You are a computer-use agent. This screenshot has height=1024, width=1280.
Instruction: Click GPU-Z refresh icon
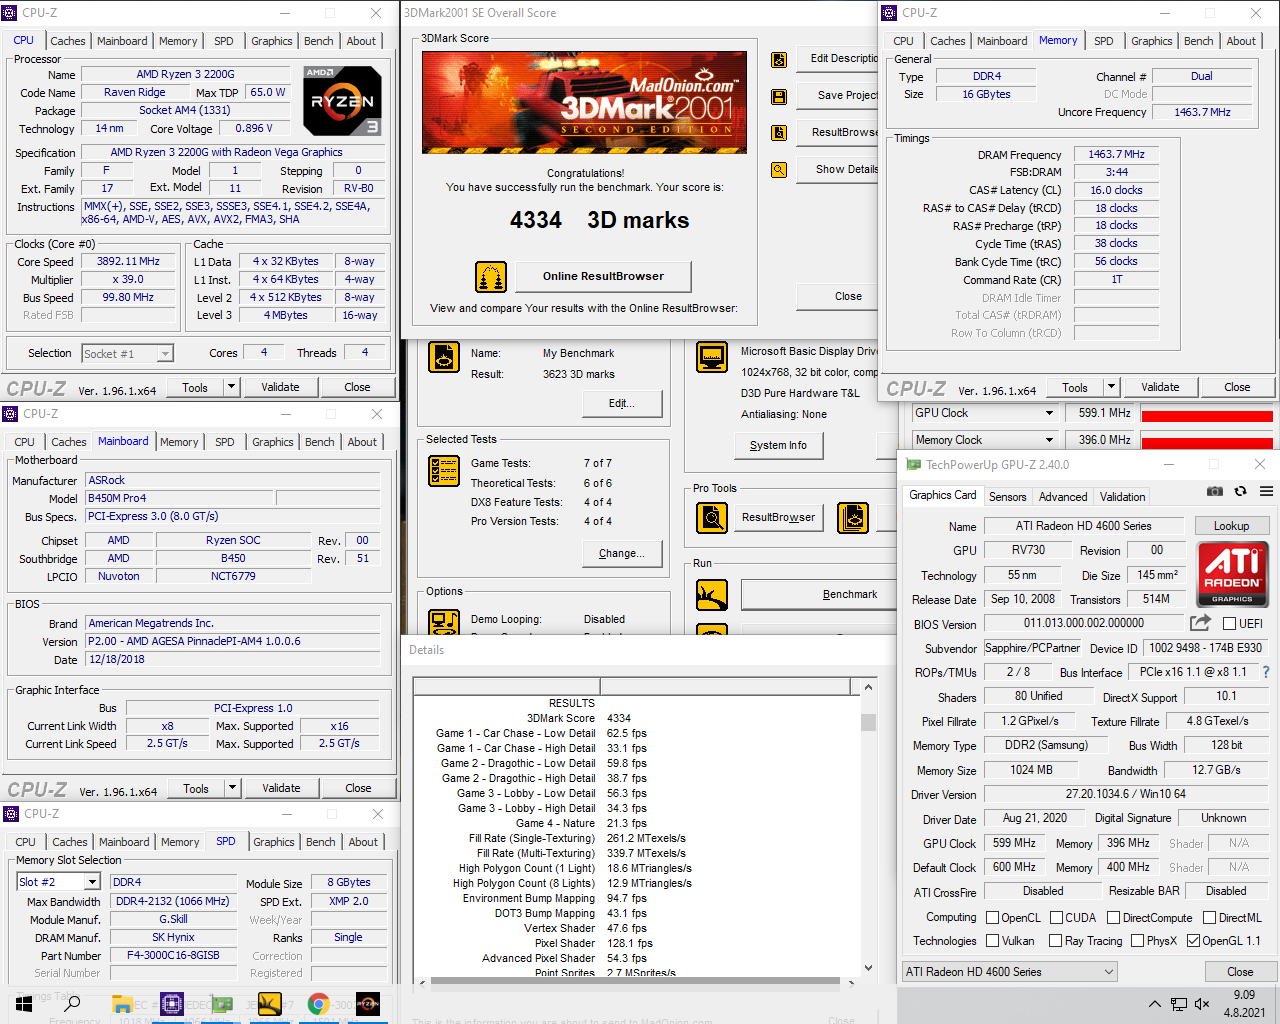[1240, 491]
